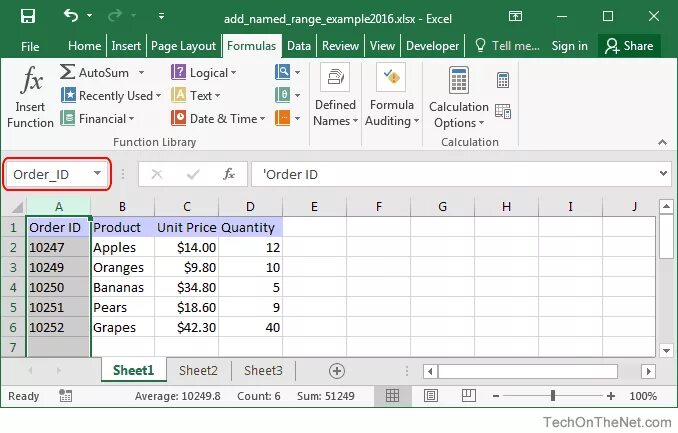Collapse the ribbon with the chevron
The image size is (678, 433).
tap(662, 142)
